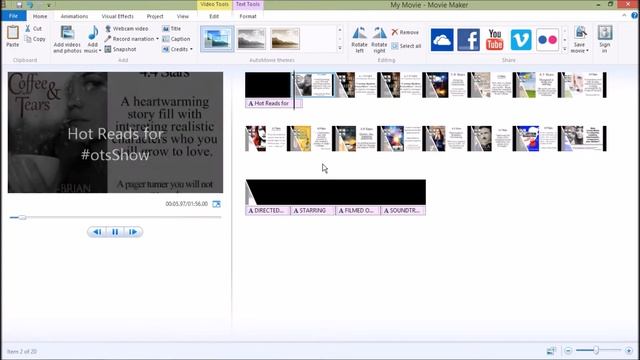Select all clips on the storyboard

pos(406,46)
